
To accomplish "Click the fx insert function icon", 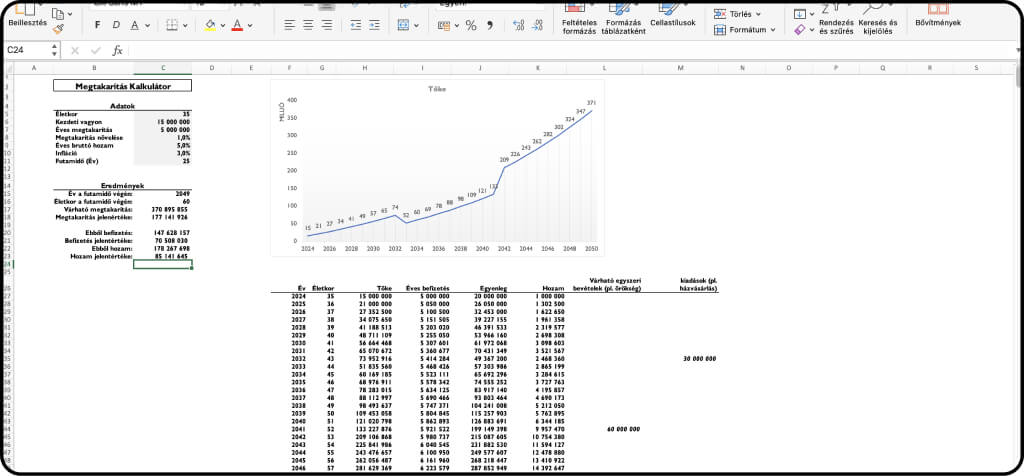I will (117, 49).
